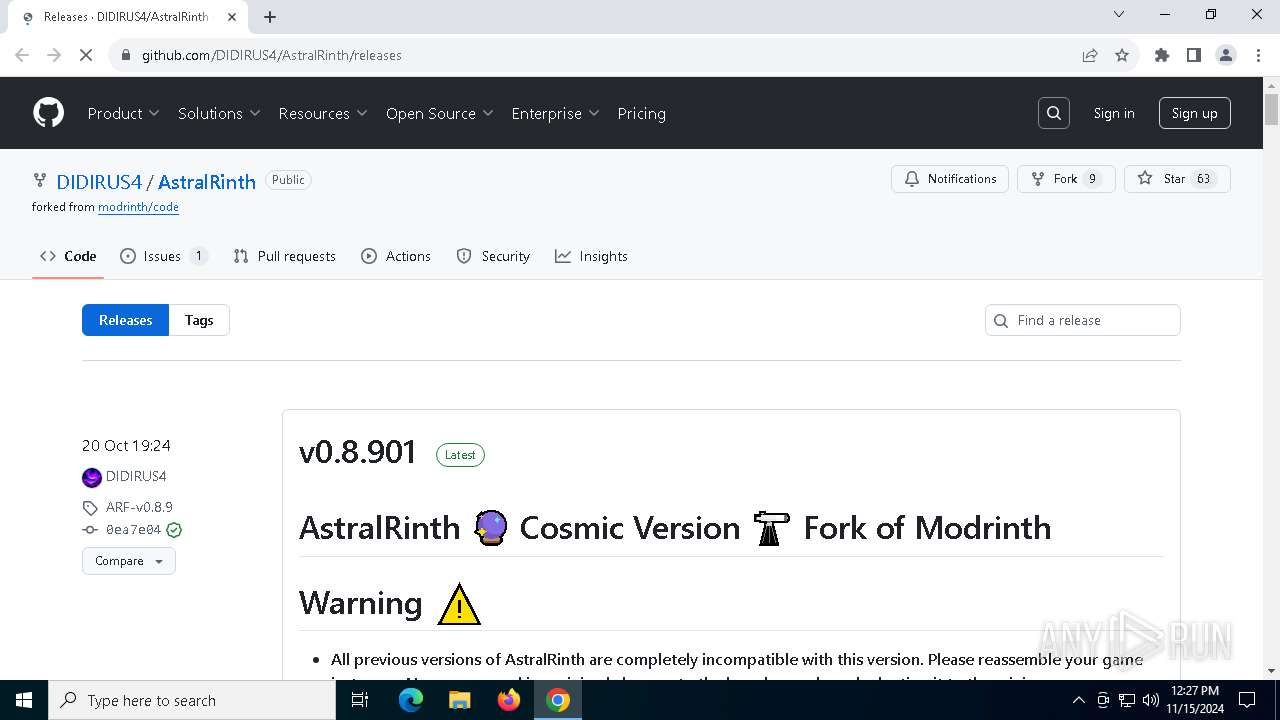Toggle Chrome side panel icon
Image resolution: width=1280 pixels, height=720 pixels.
coord(1194,55)
